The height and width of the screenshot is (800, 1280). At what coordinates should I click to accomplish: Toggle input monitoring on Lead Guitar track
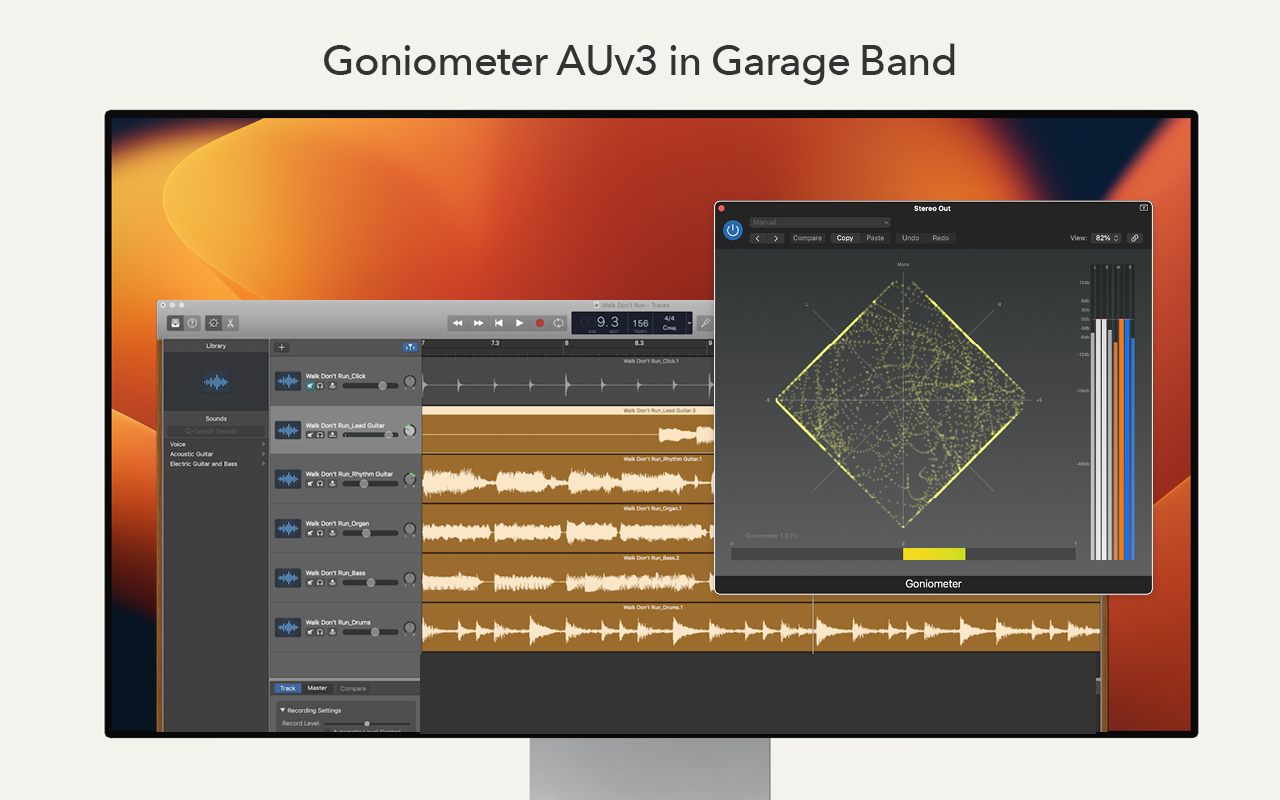(331, 434)
